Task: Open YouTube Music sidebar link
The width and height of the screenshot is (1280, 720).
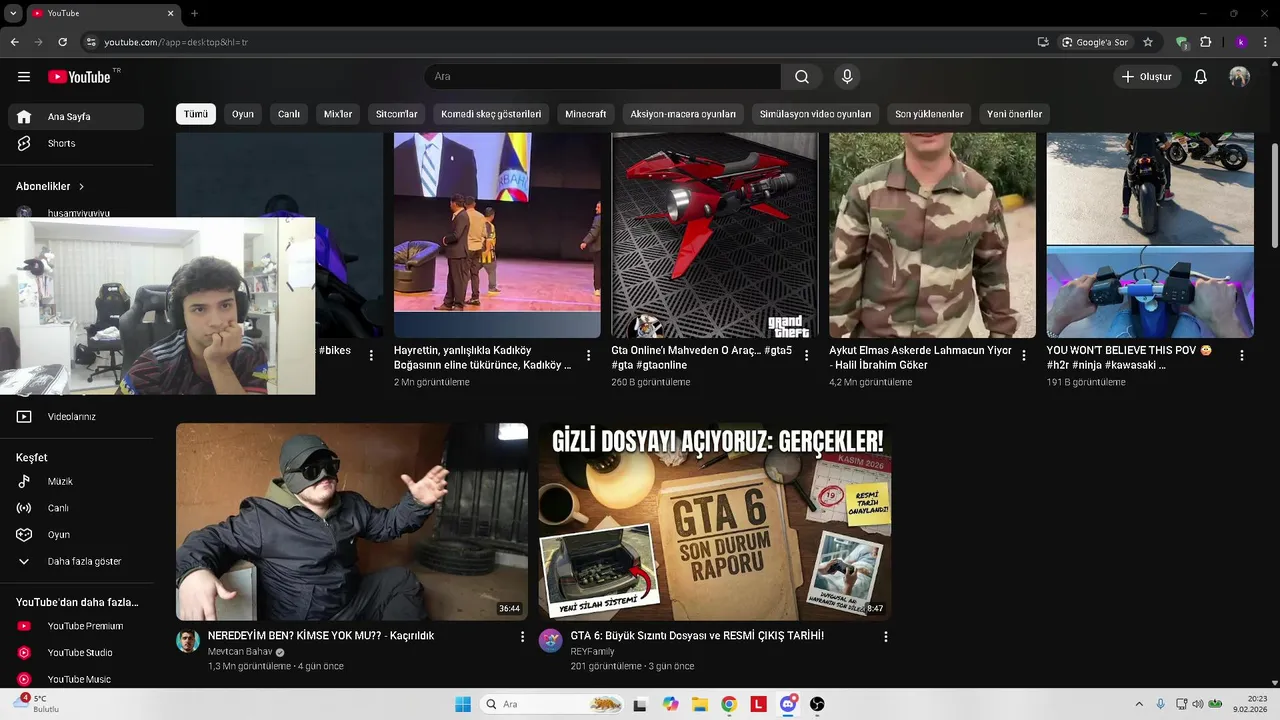Action: pyautogui.click(x=76, y=679)
